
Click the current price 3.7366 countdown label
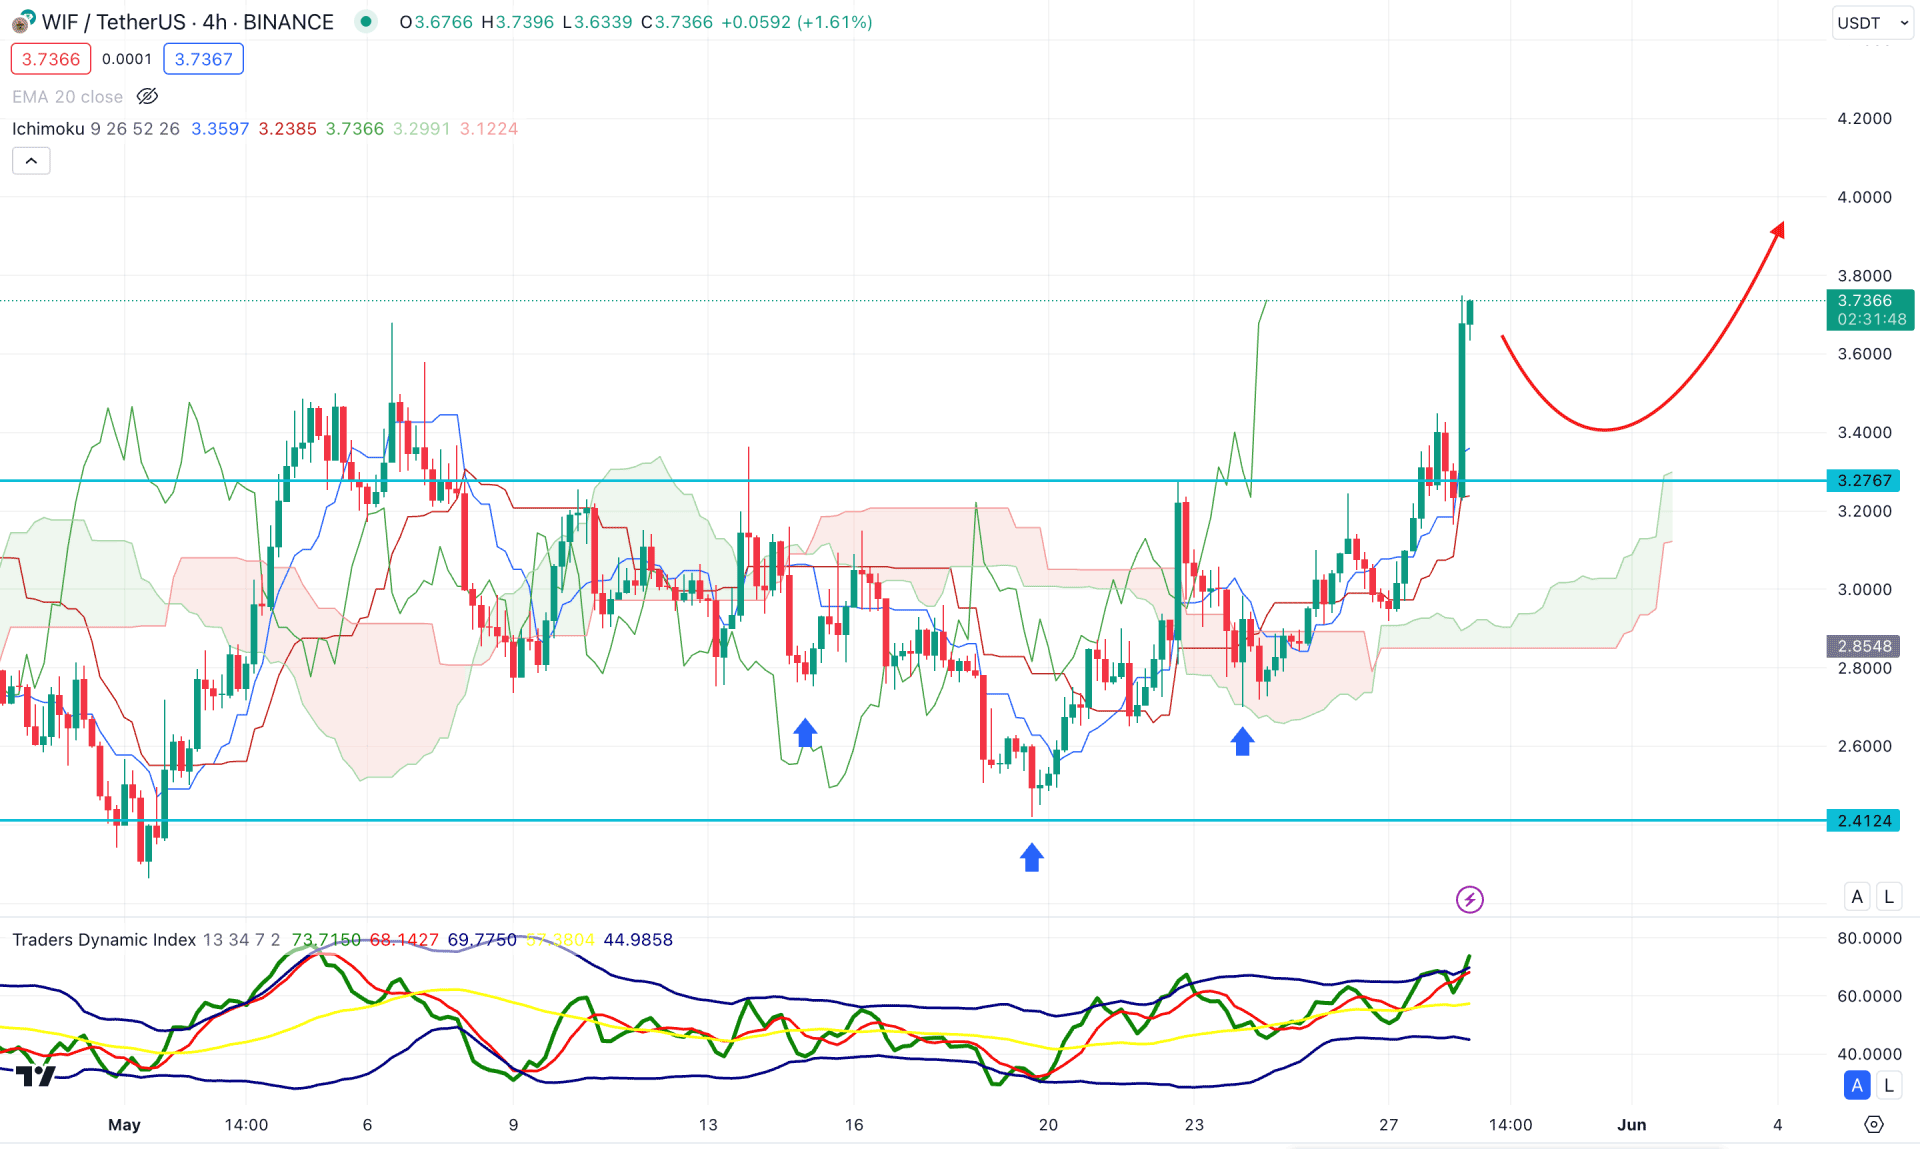coord(1870,310)
